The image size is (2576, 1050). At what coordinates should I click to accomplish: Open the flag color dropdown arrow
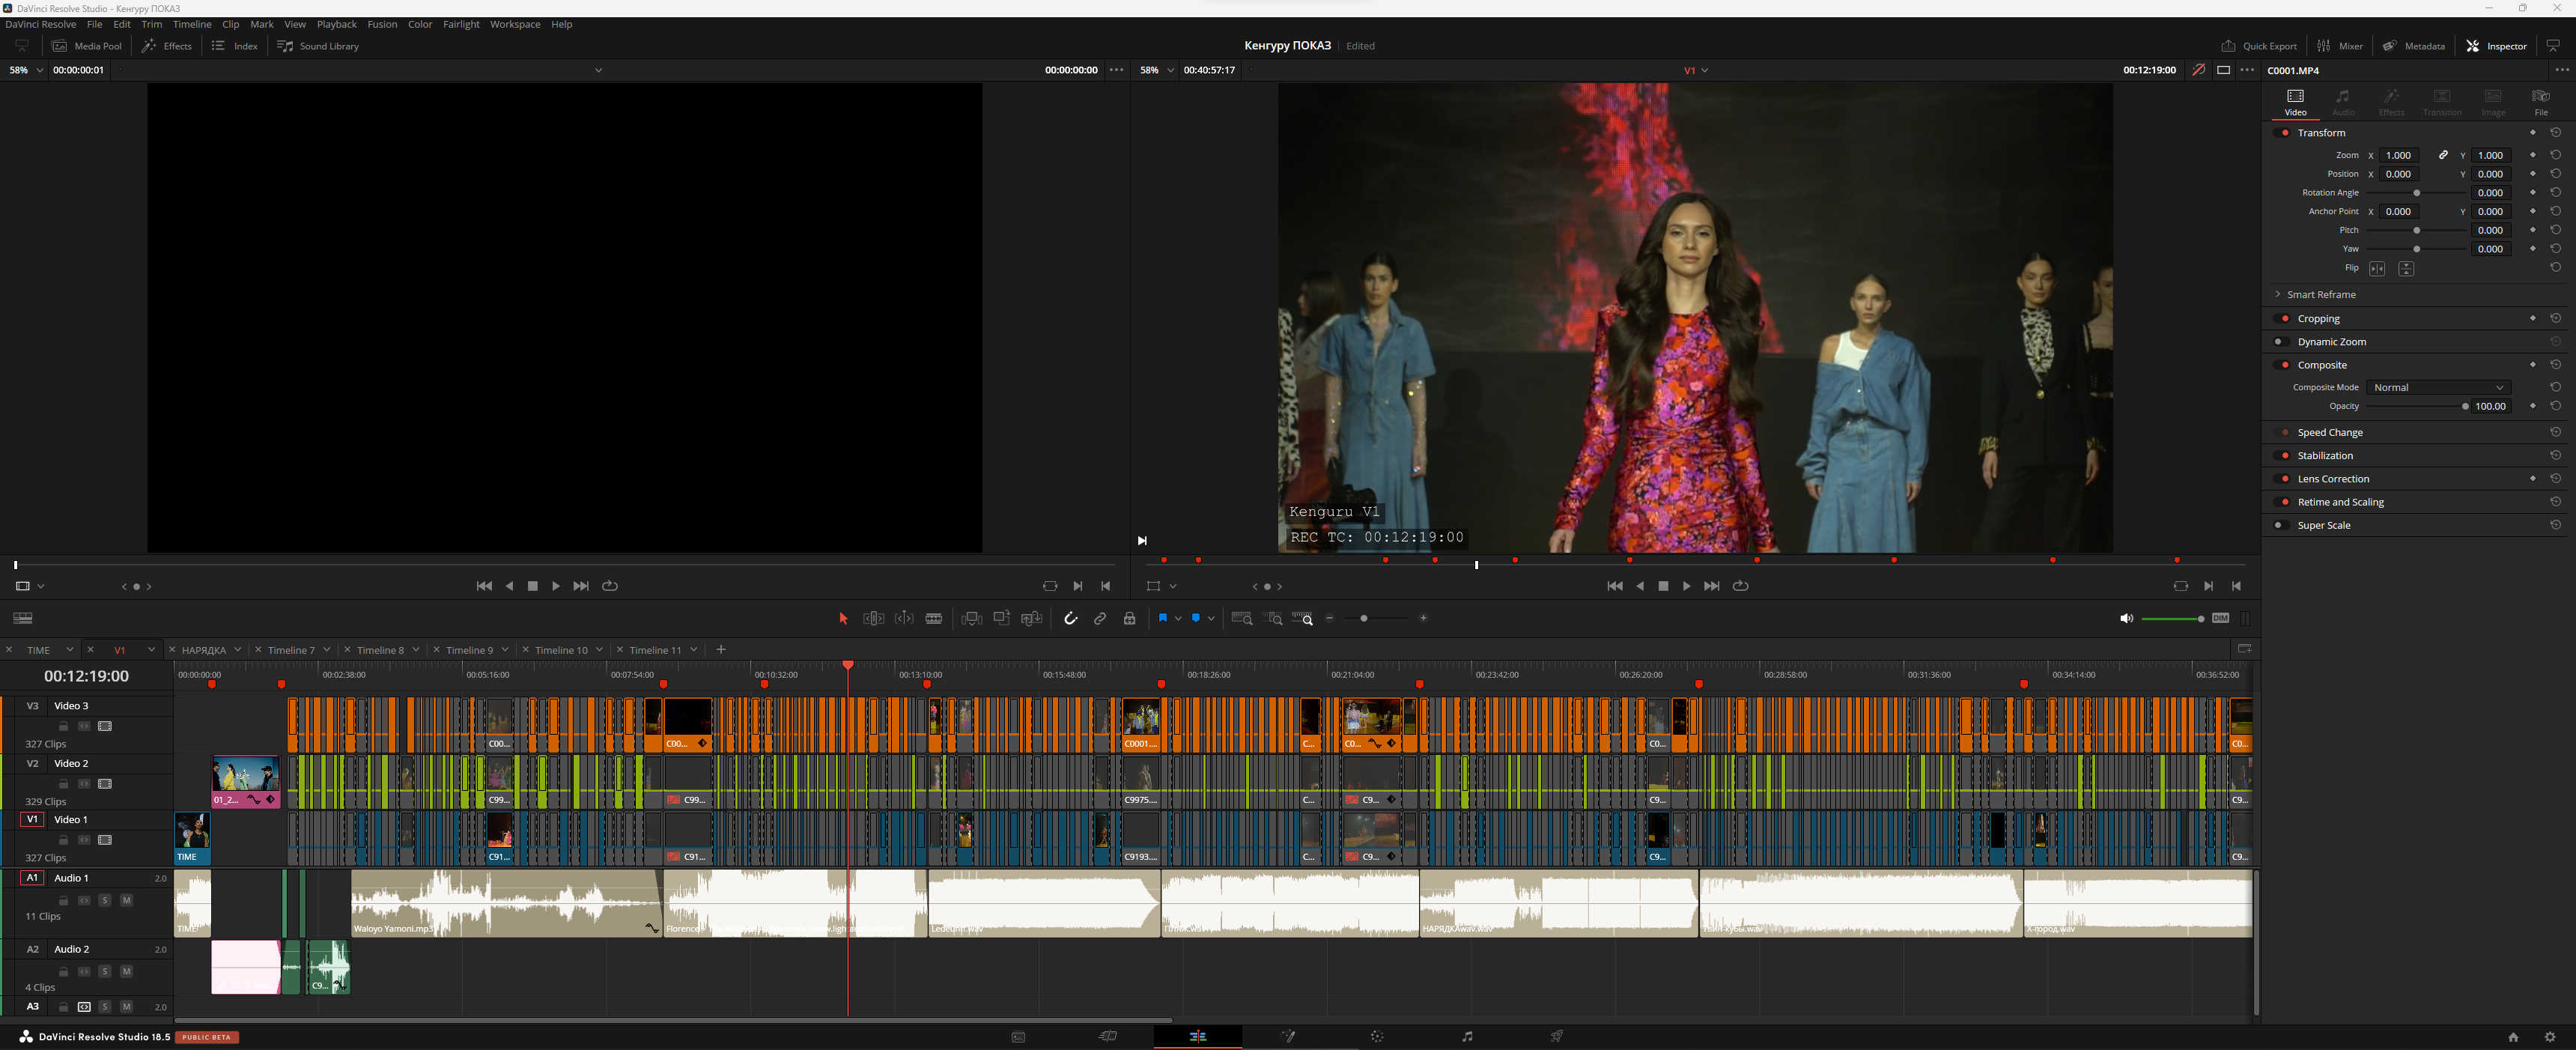point(1178,619)
